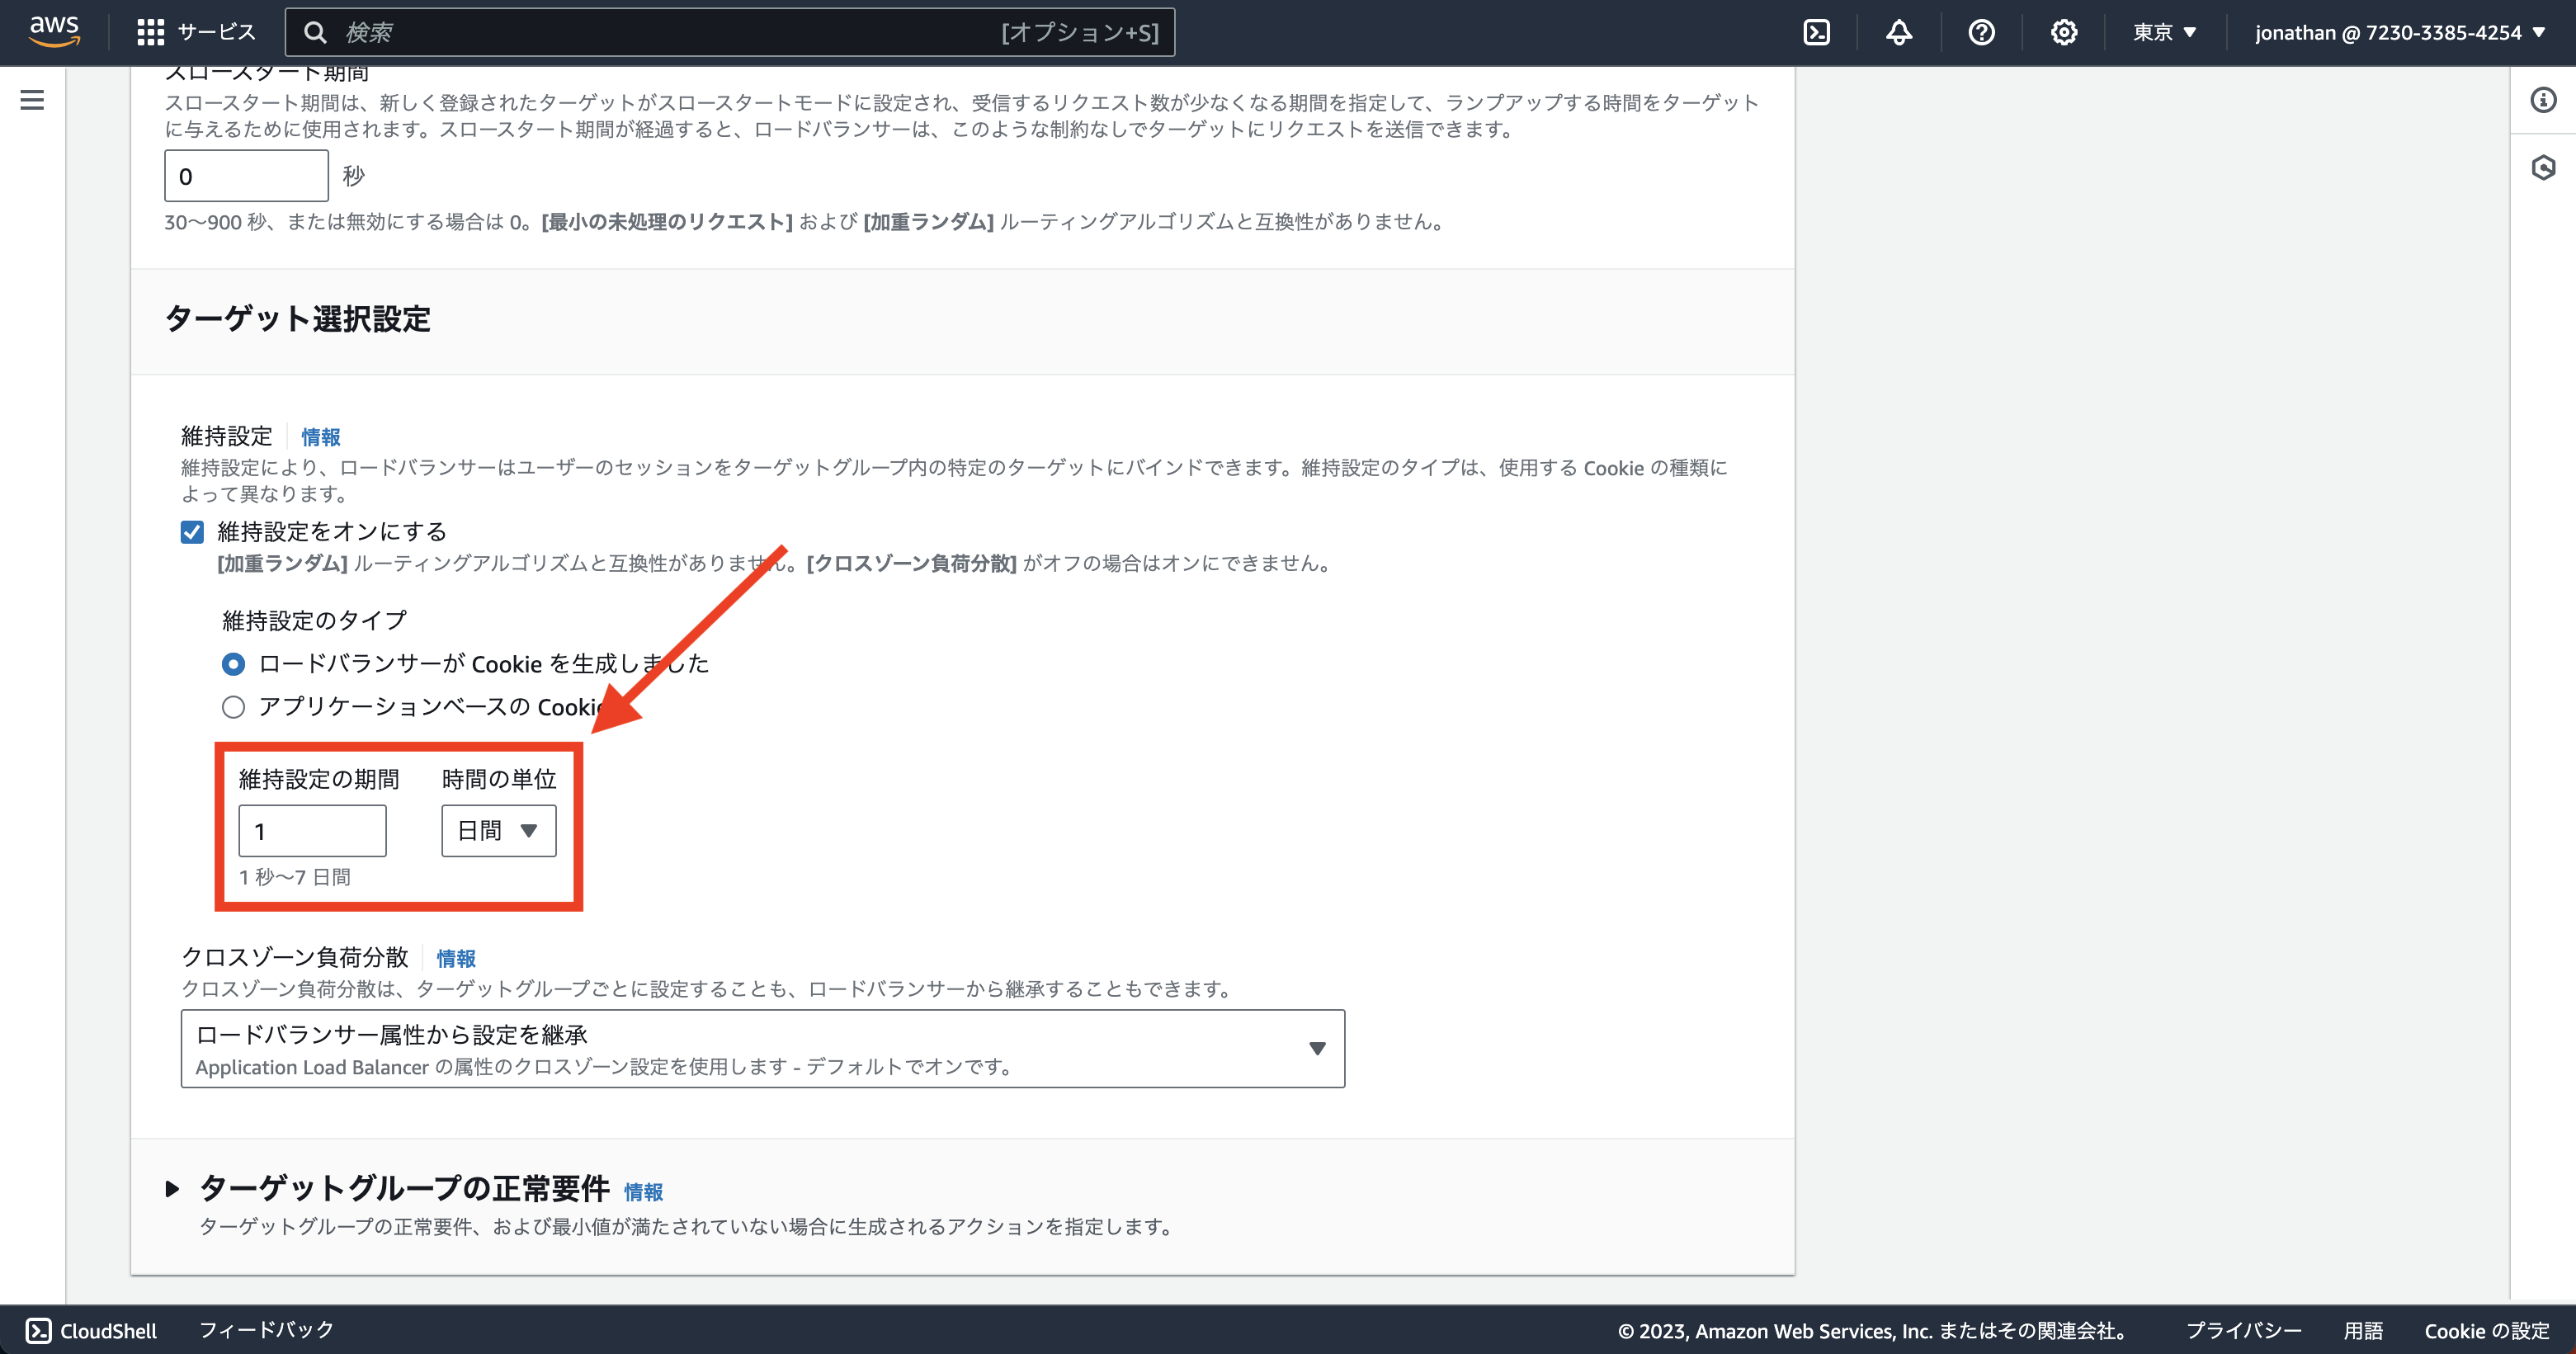The image size is (2576, 1354).
Task: Expand ターゲットグループの正常要件 section
Action: point(172,1189)
